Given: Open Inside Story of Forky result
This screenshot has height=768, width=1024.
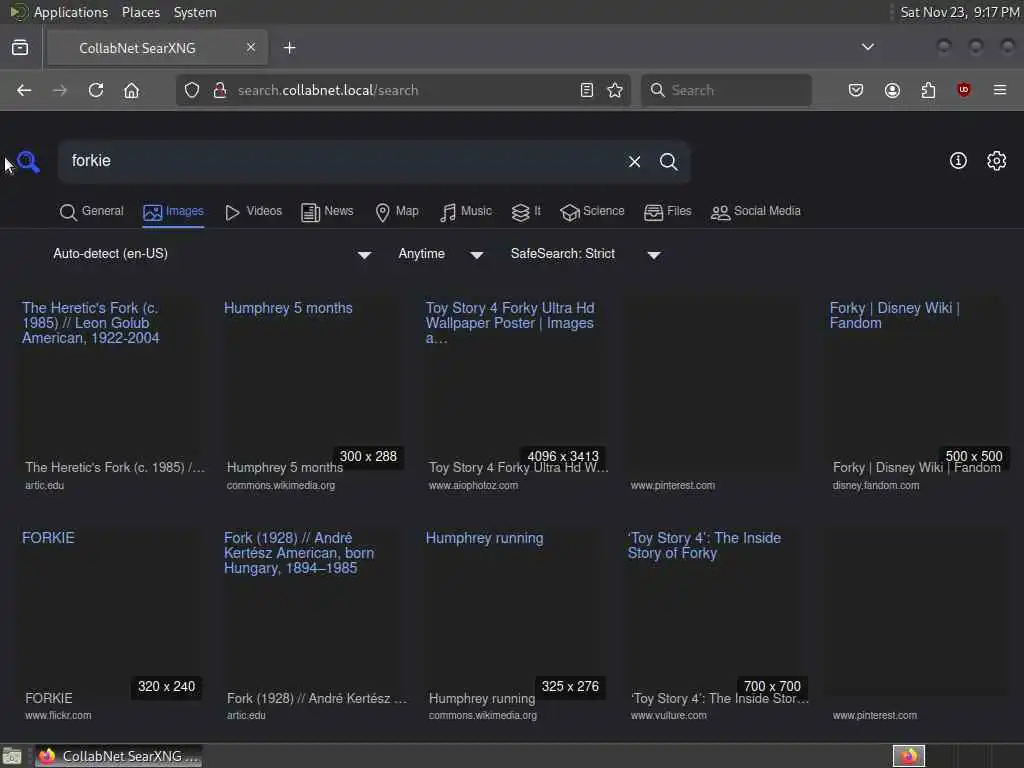Looking at the screenshot, I should [704, 545].
